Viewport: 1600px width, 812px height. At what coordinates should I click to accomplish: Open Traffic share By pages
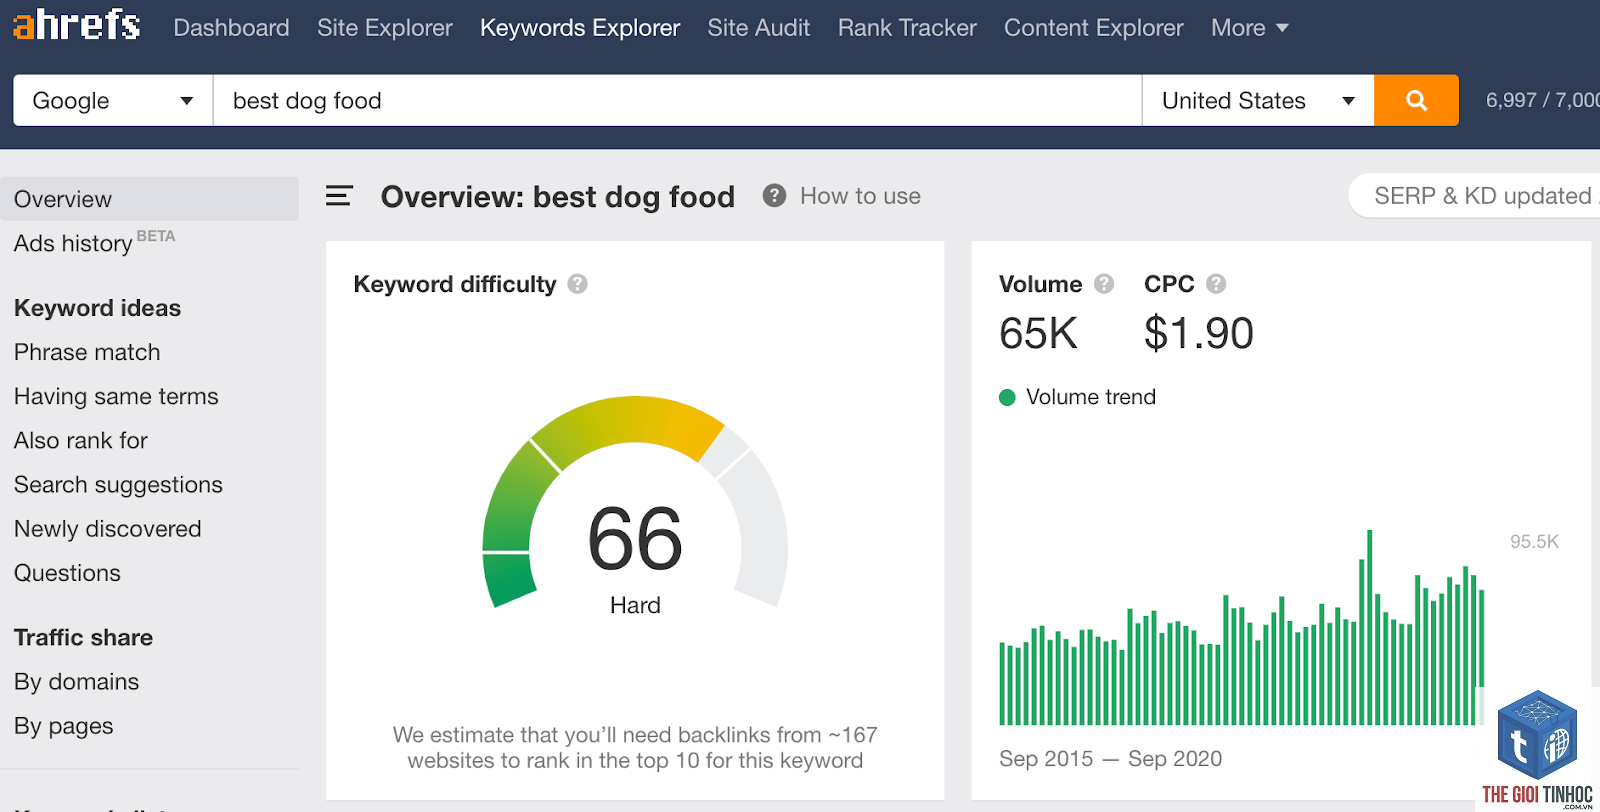click(64, 726)
